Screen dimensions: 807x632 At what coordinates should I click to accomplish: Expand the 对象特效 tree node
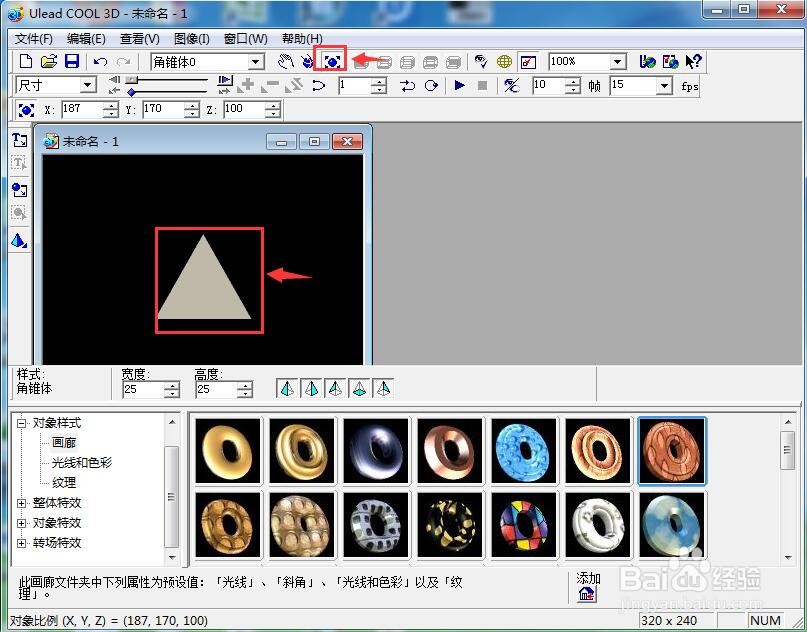pyautogui.click(x=21, y=523)
